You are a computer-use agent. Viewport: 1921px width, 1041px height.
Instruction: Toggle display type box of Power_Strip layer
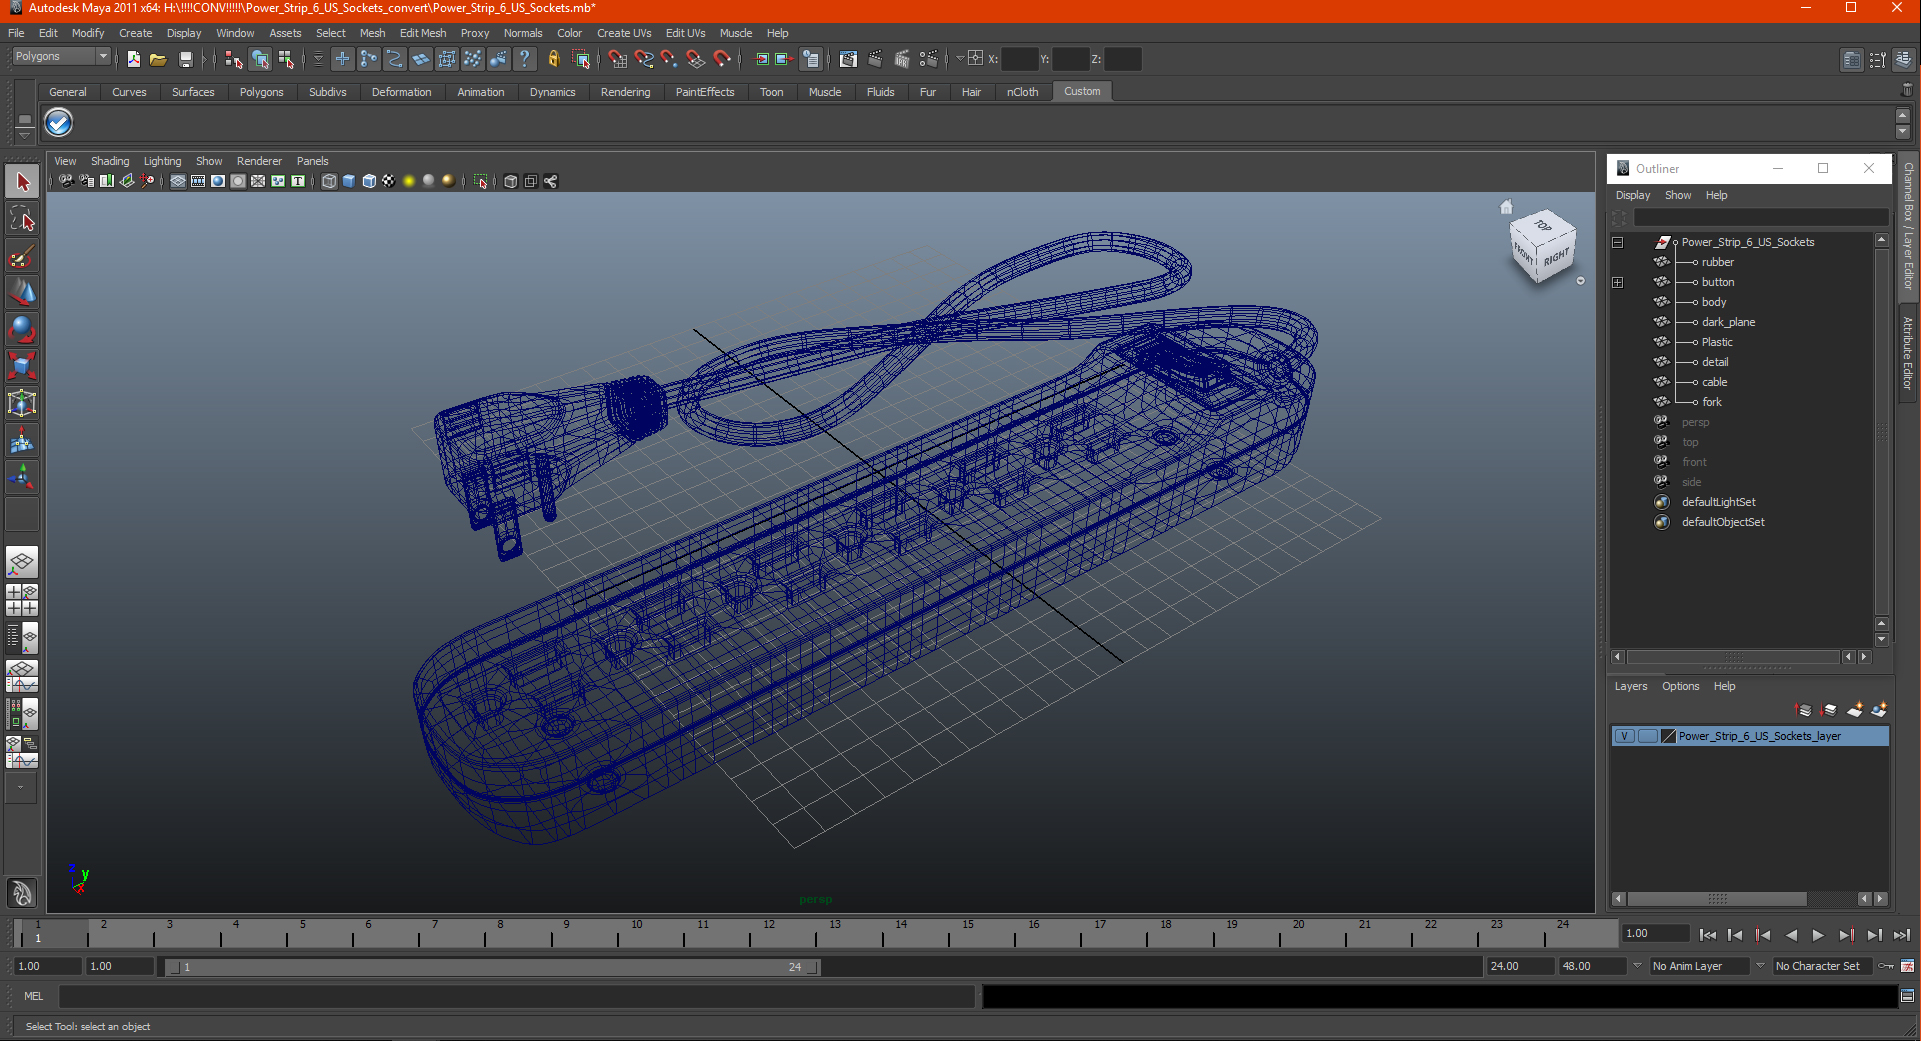tap(1647, 736)
